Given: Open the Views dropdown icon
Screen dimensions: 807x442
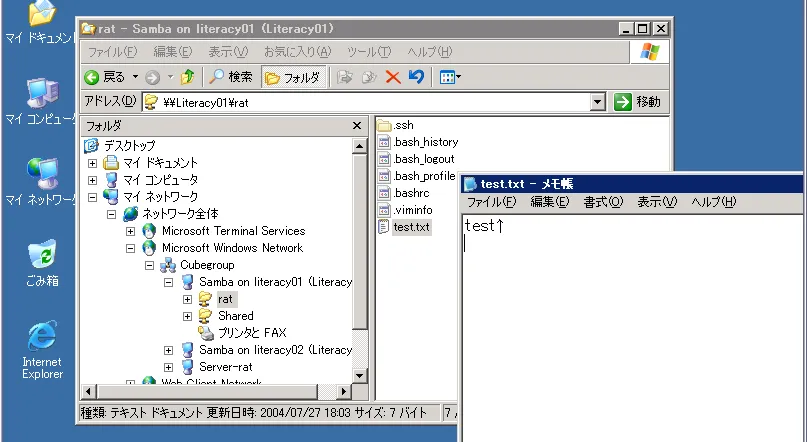Looking at the screenshot, I should point(450,77).
